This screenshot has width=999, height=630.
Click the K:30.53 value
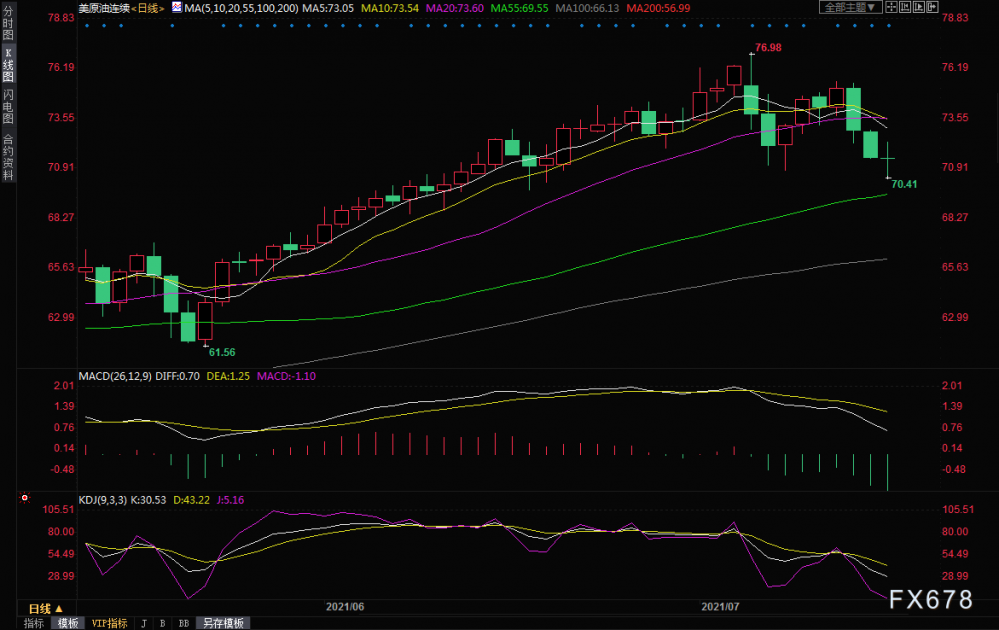148,500
